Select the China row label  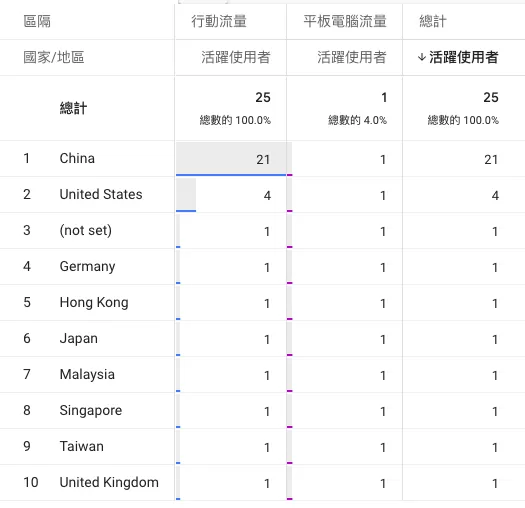coord(77,158)
